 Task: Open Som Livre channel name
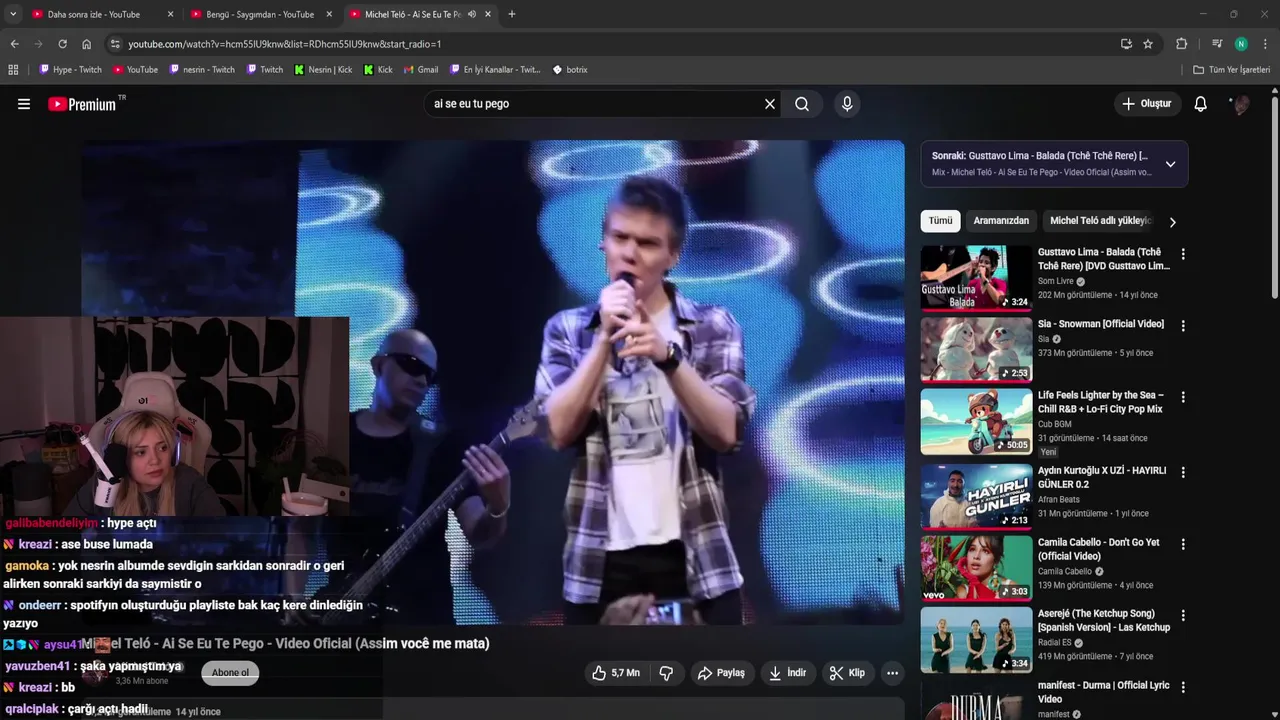[1055, 281]
